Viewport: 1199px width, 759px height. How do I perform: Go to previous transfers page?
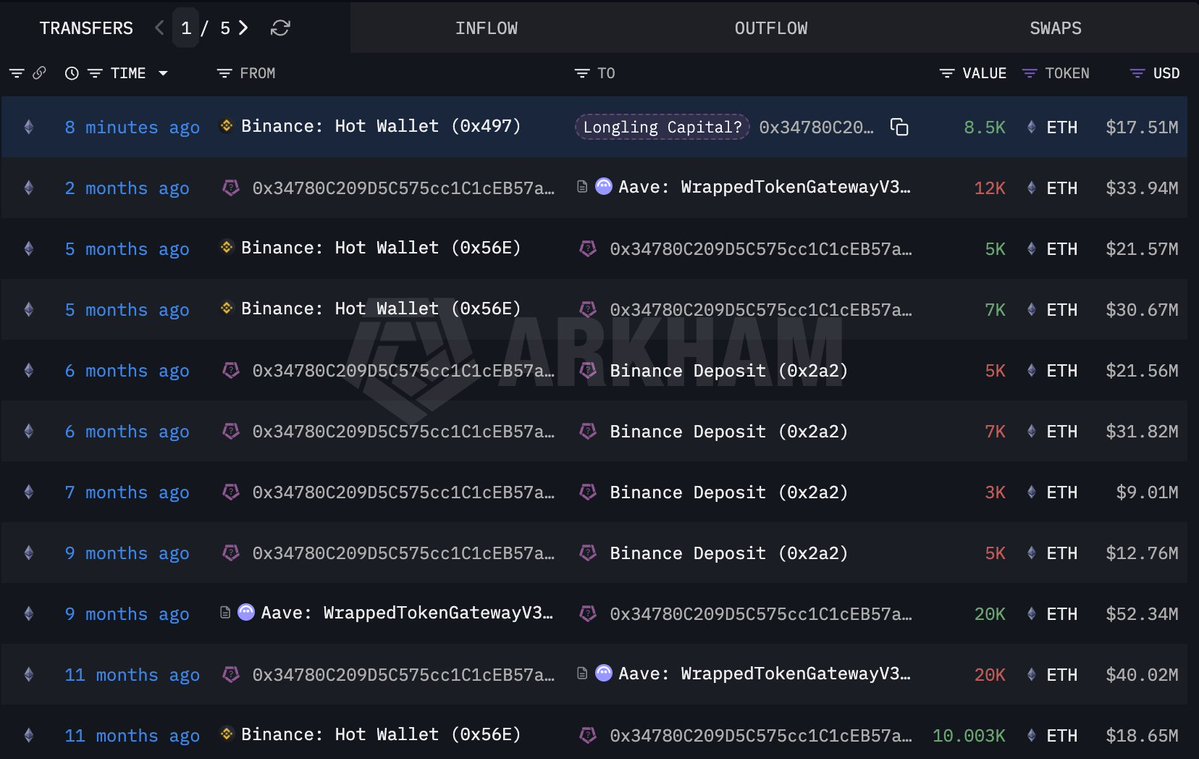click(x=159, y=28)
